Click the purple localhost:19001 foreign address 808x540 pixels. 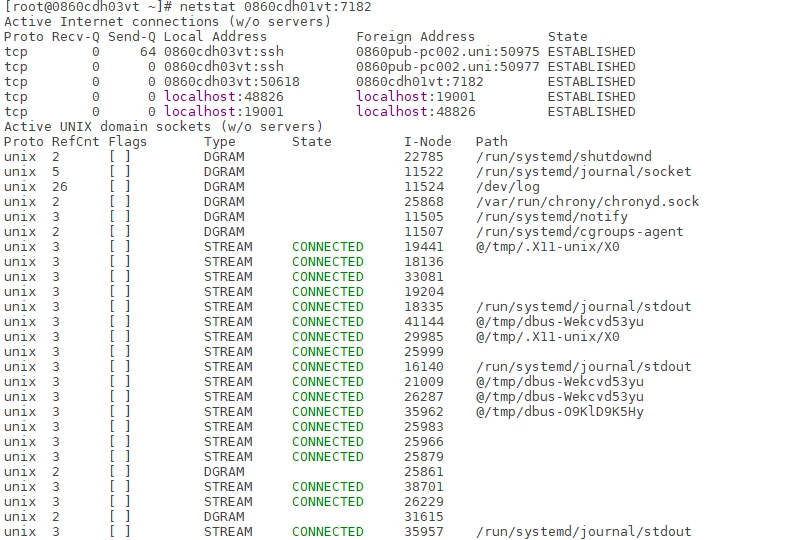pos(415,96)
